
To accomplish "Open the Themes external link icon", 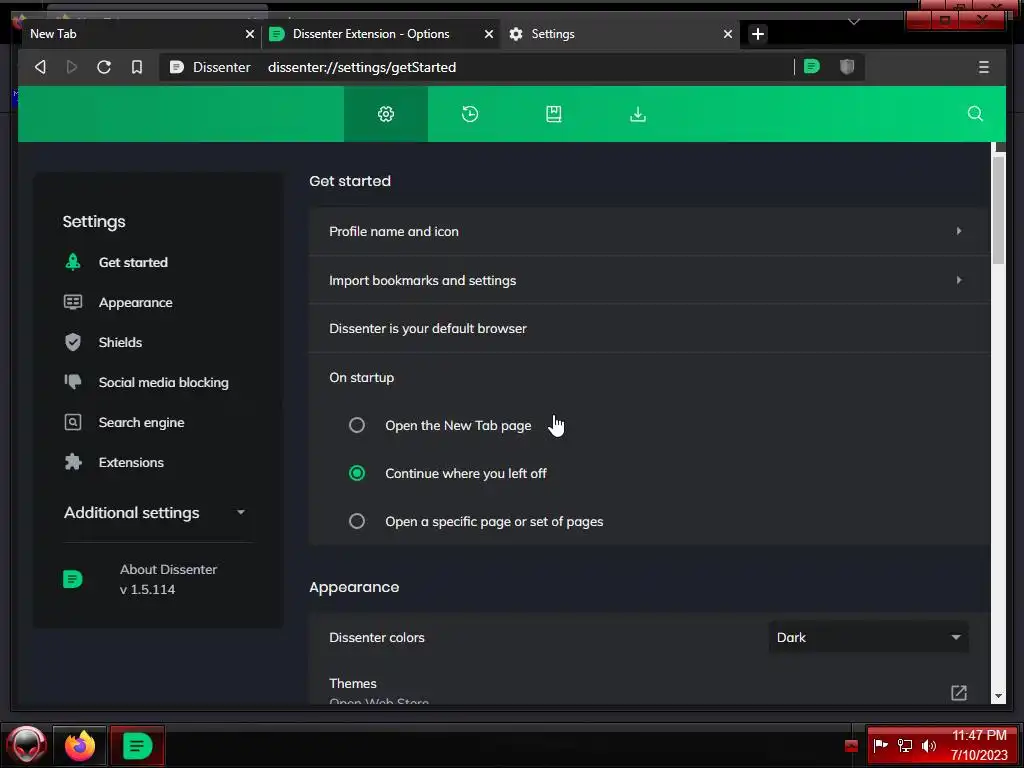I will click(x=959, y=692).
